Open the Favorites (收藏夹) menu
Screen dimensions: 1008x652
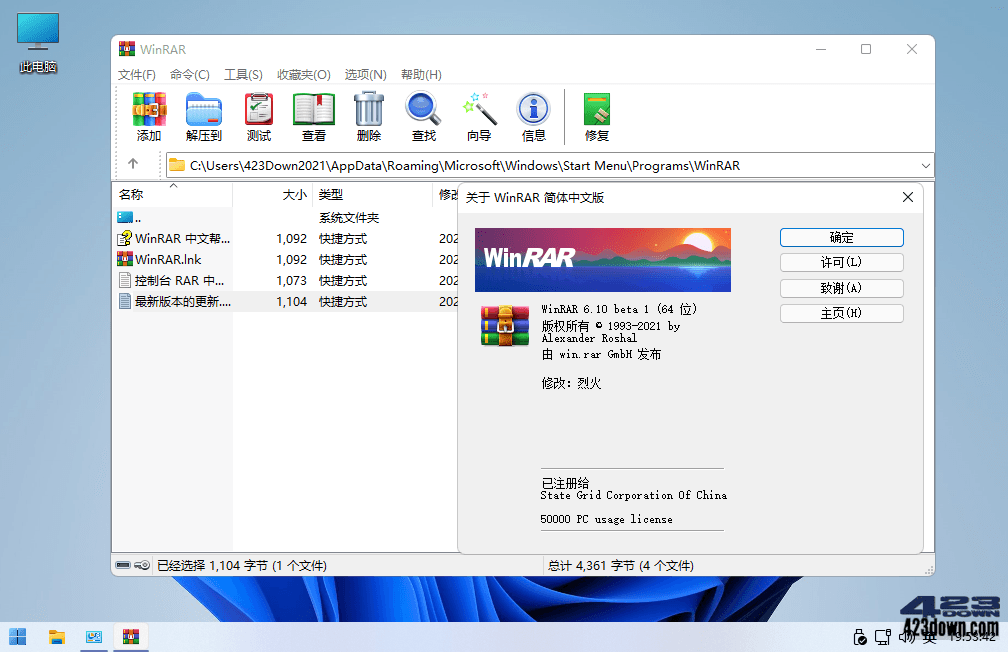point(303,75)
